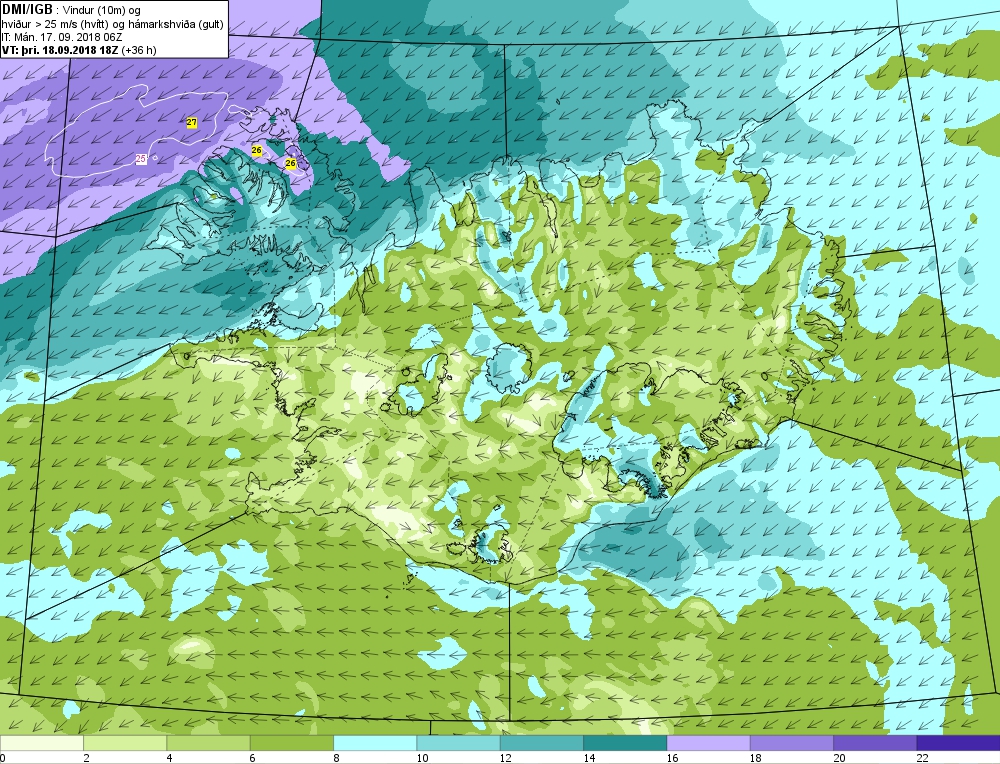The image size is (1000, 764).
Task: Select the legend scale value 4
Action: point(170,758)
